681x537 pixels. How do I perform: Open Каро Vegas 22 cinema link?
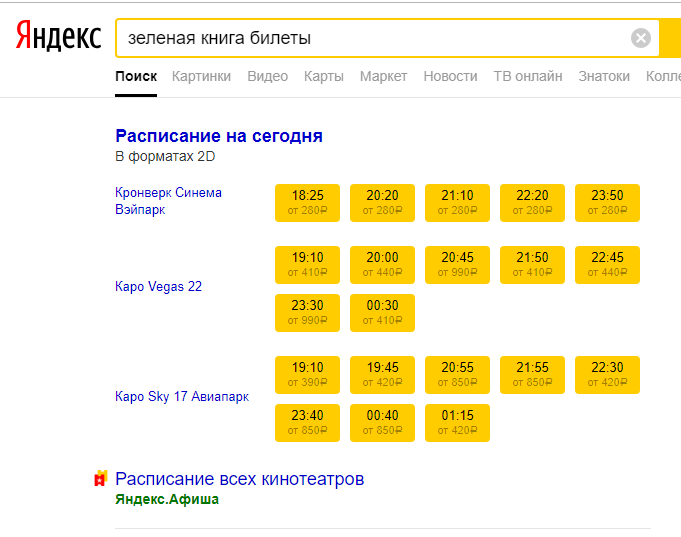pyautogui.click(x=159, y=287)
